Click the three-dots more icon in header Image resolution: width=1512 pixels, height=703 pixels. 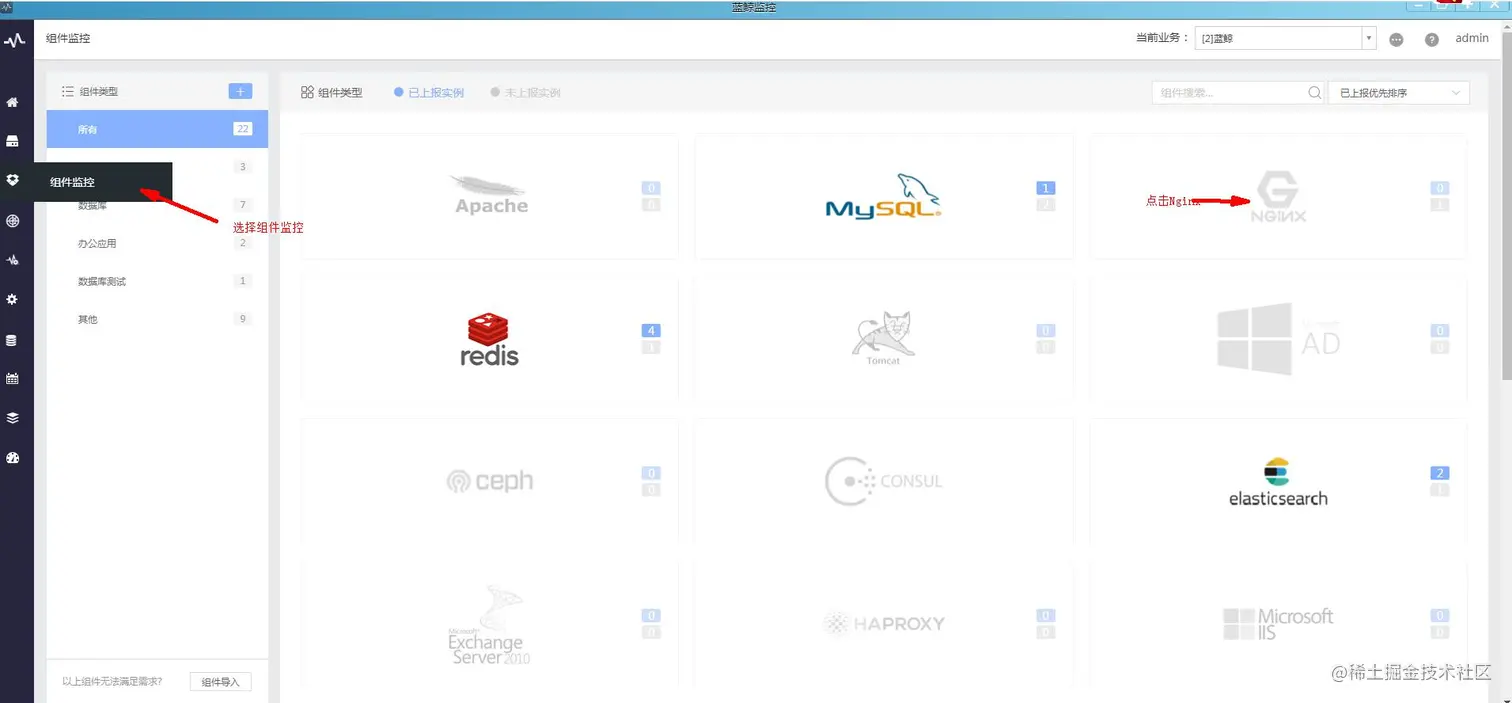tap(1397, 40)
